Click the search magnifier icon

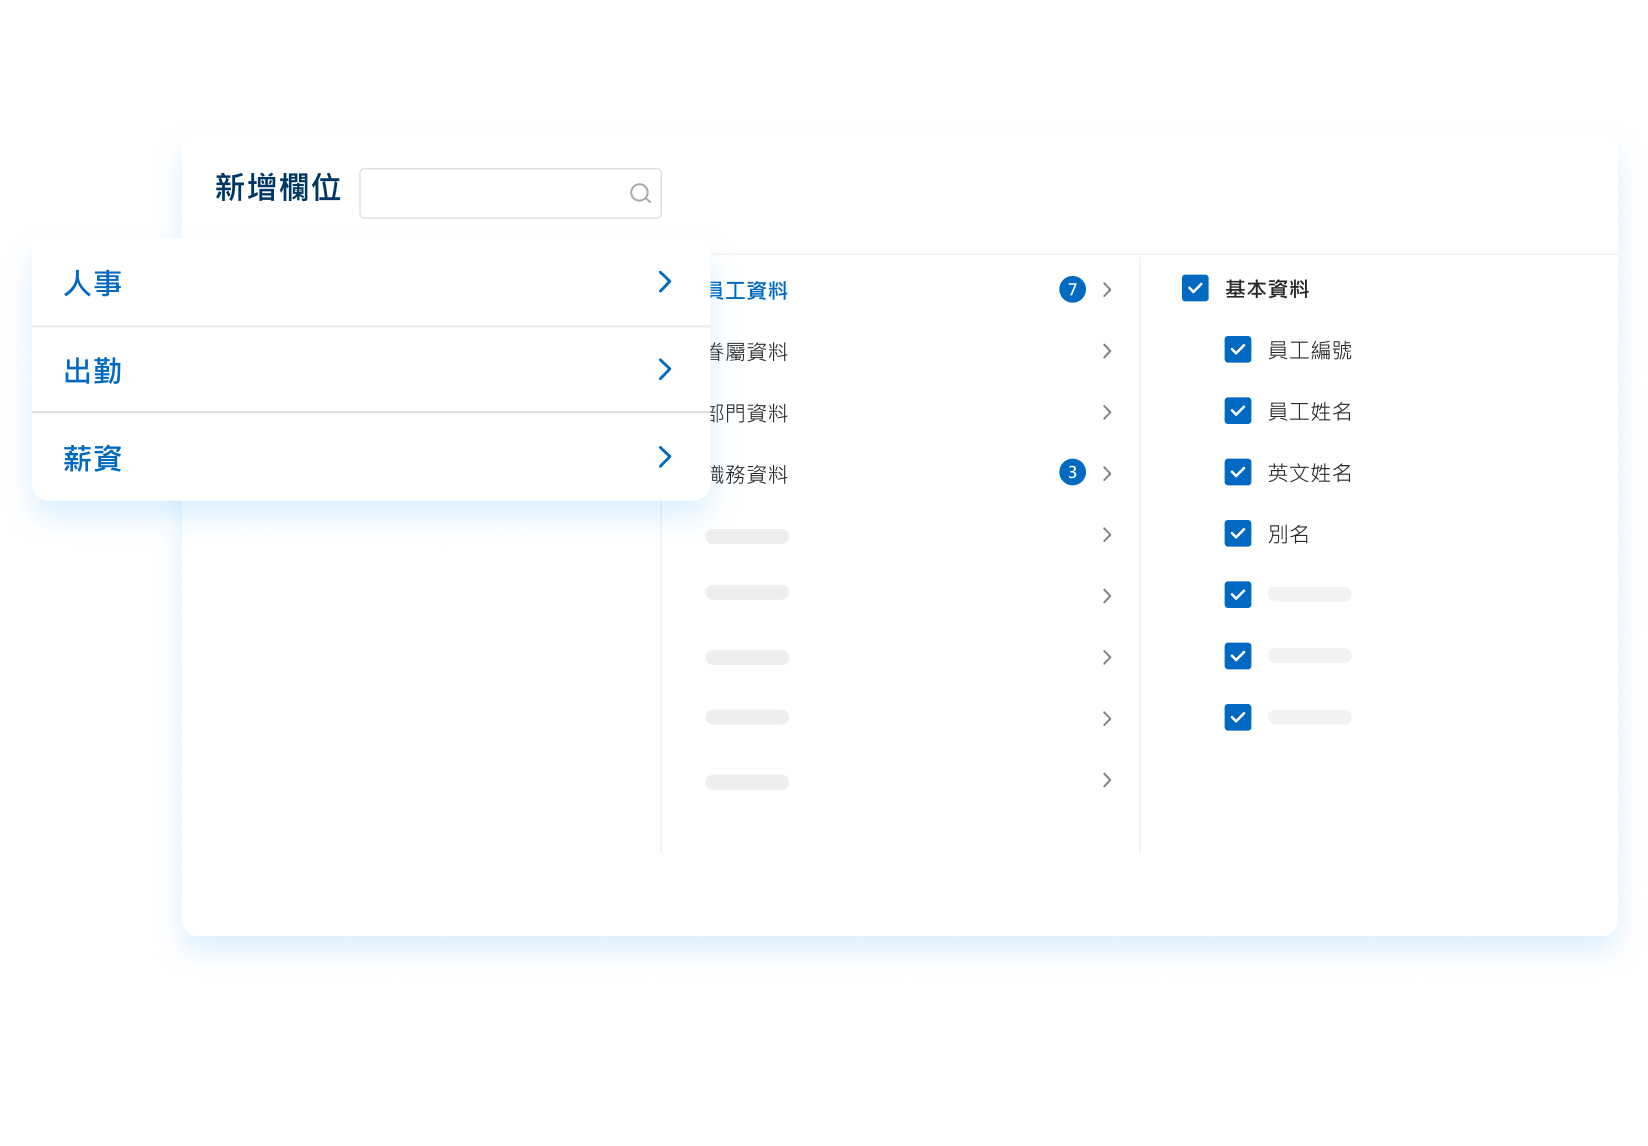639,193
